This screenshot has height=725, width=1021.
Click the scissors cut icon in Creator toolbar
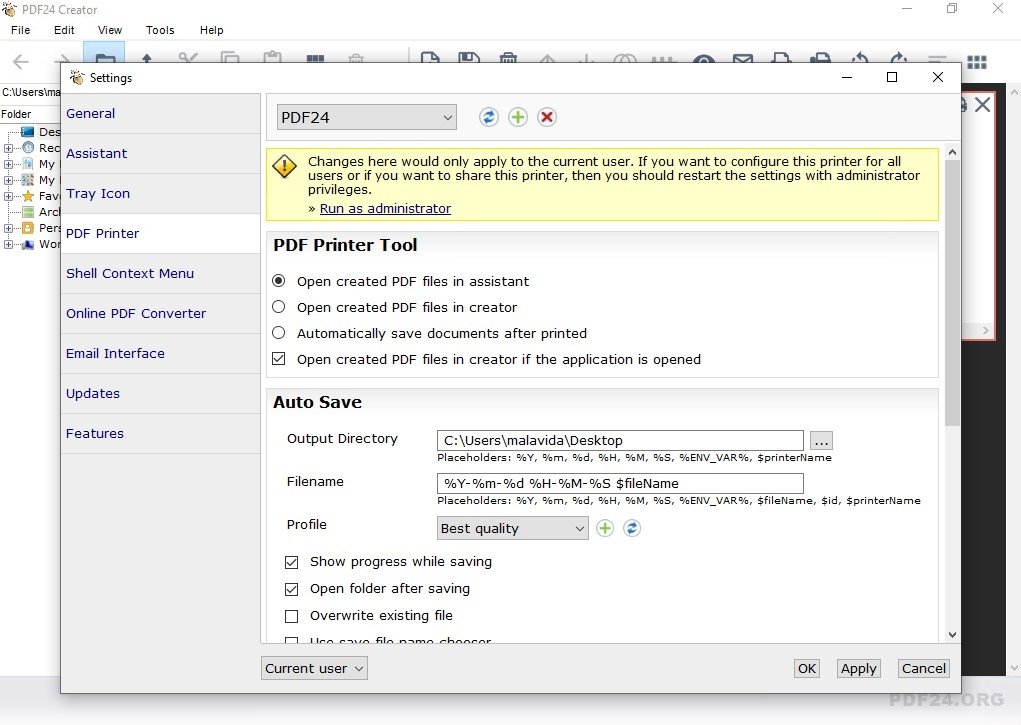(188, 57)
